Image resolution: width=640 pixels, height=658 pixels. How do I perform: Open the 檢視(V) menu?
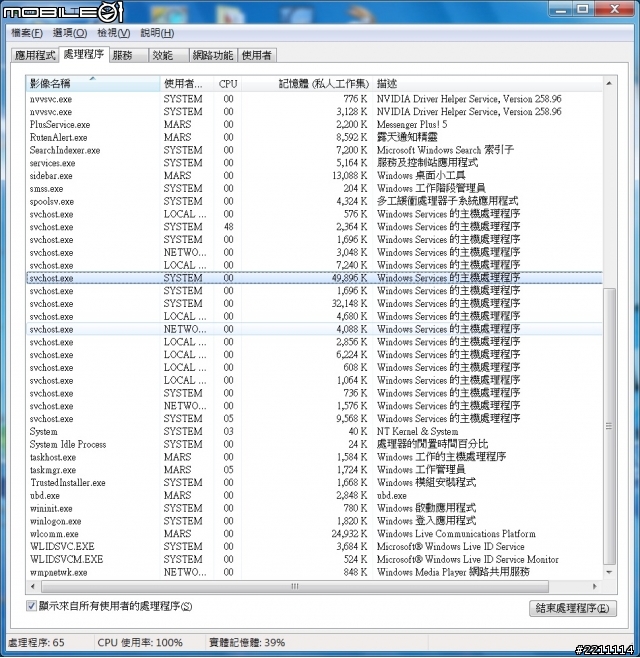pyautogui.click(x=113, y=33)
